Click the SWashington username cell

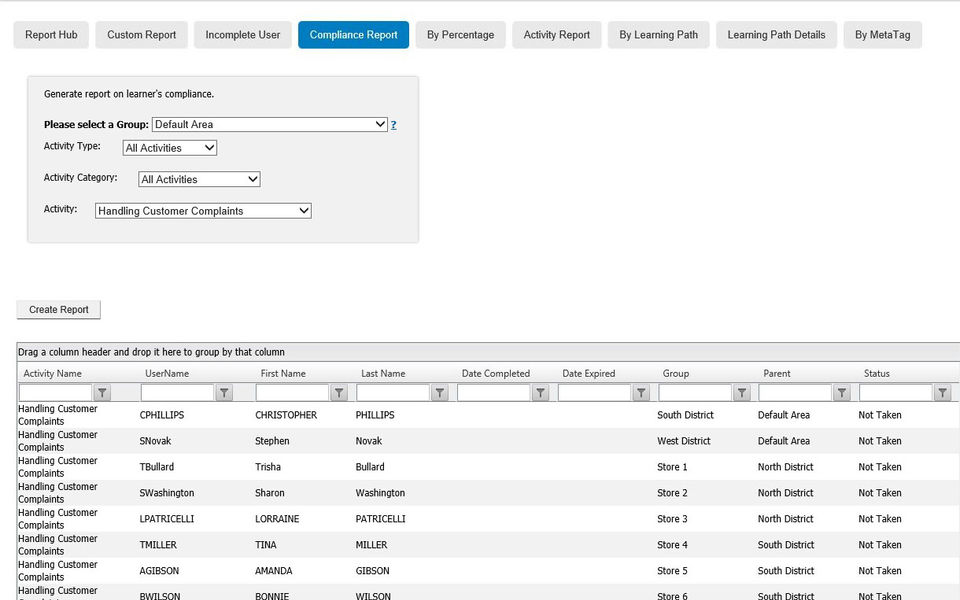tap(167, 493)
